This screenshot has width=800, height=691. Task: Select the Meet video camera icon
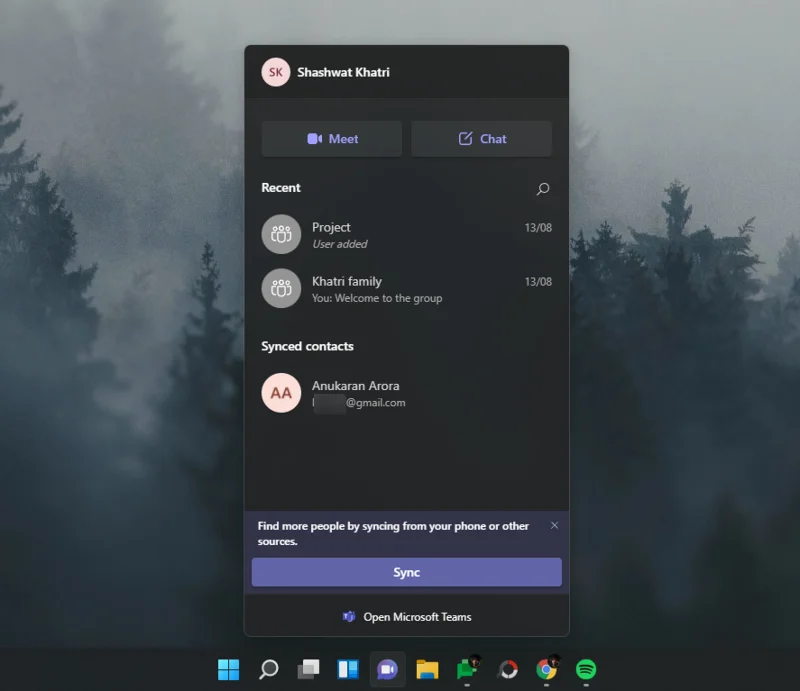(313, 139)
